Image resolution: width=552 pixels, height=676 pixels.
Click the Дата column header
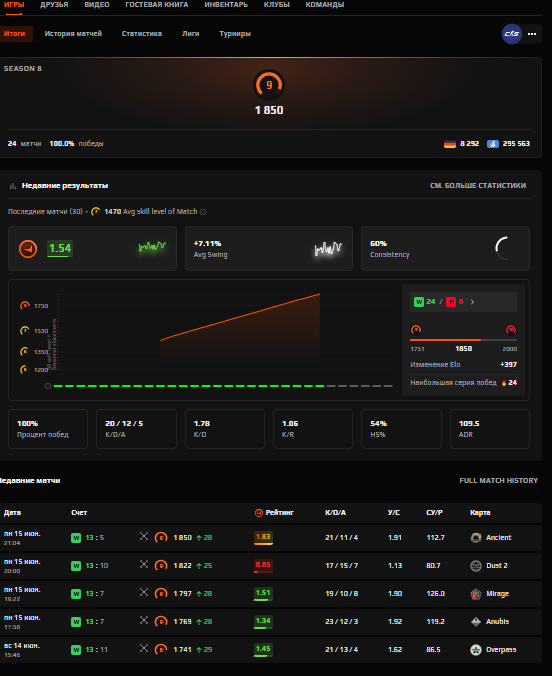(x=13, y=513)
